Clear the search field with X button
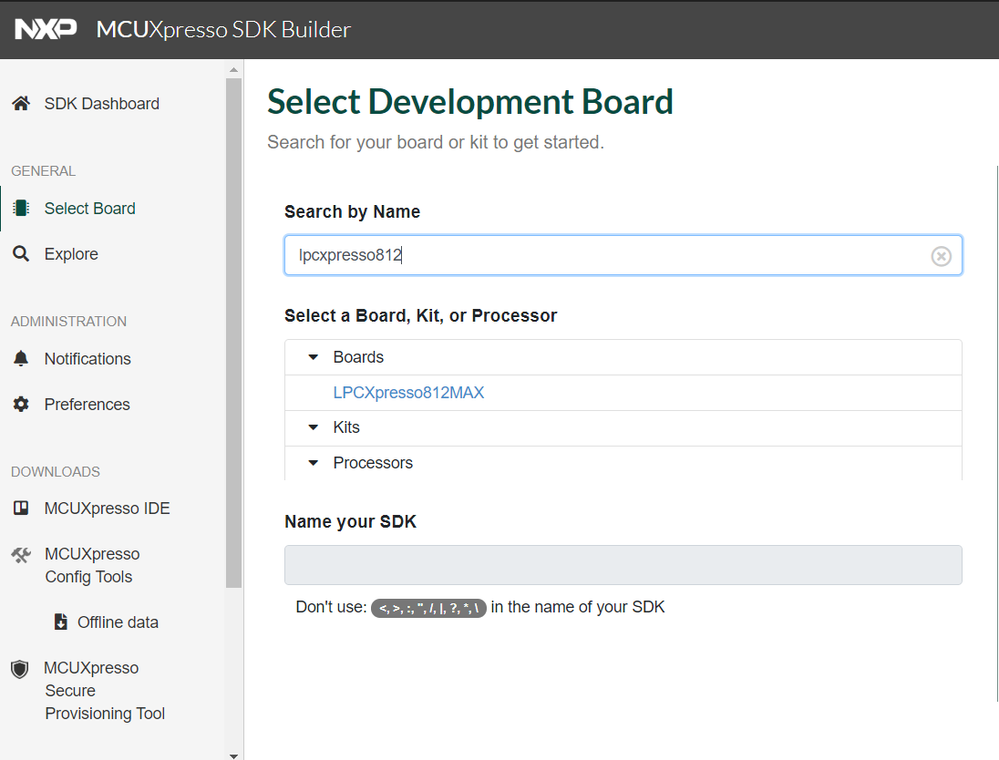 (941, 256)
